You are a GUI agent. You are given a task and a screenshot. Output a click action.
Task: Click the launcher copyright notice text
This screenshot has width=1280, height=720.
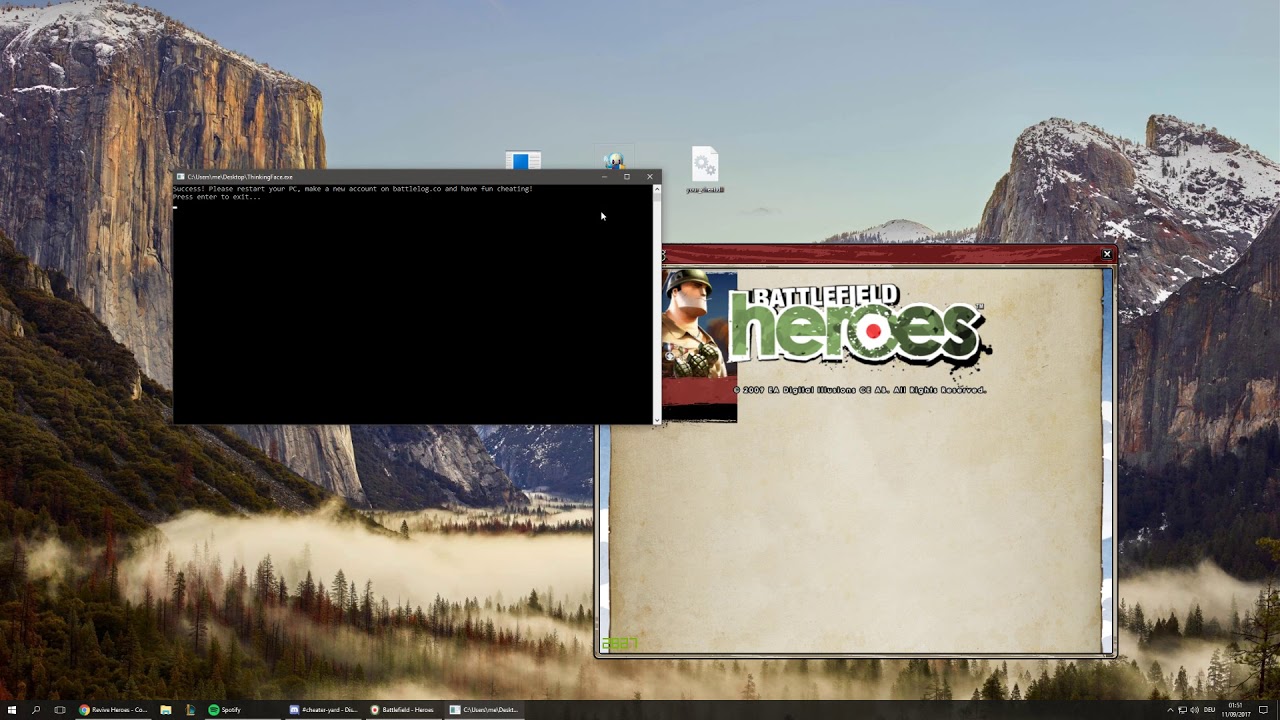[x=860, y=390]
